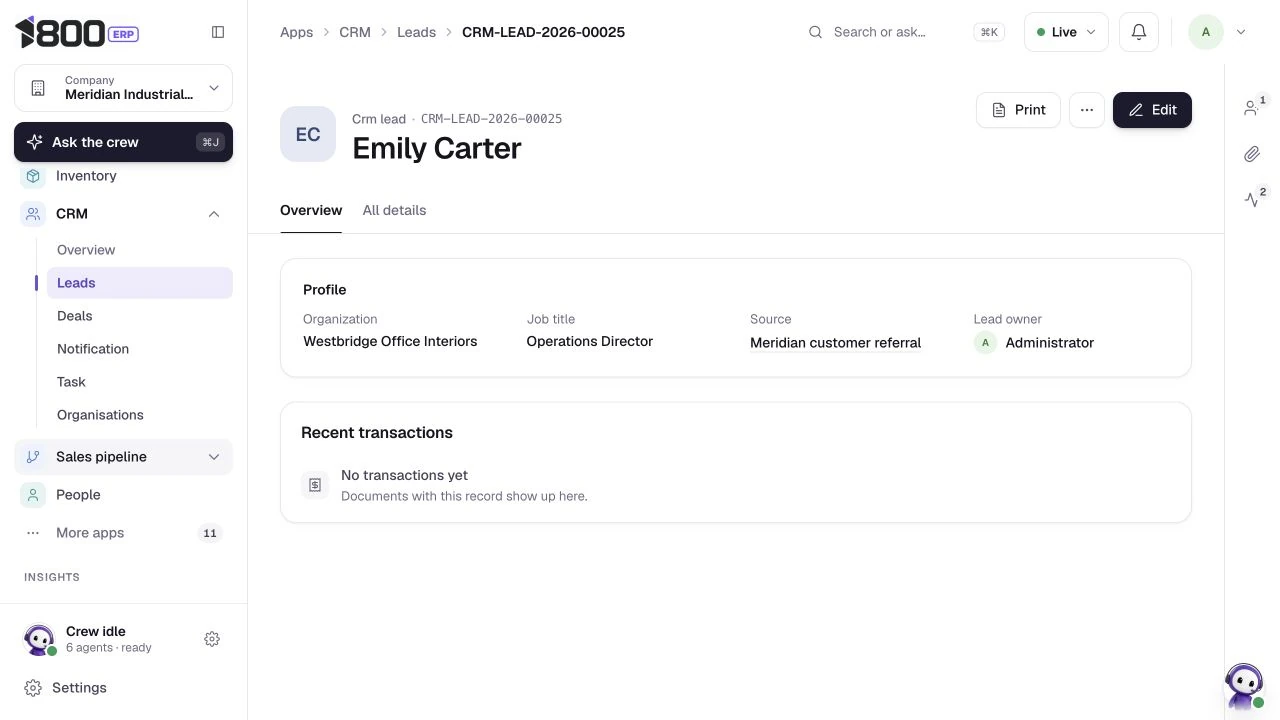Open the followers icon in right rail
The width and height of the screenshot is (1280, 720).
click(1252, 108)
